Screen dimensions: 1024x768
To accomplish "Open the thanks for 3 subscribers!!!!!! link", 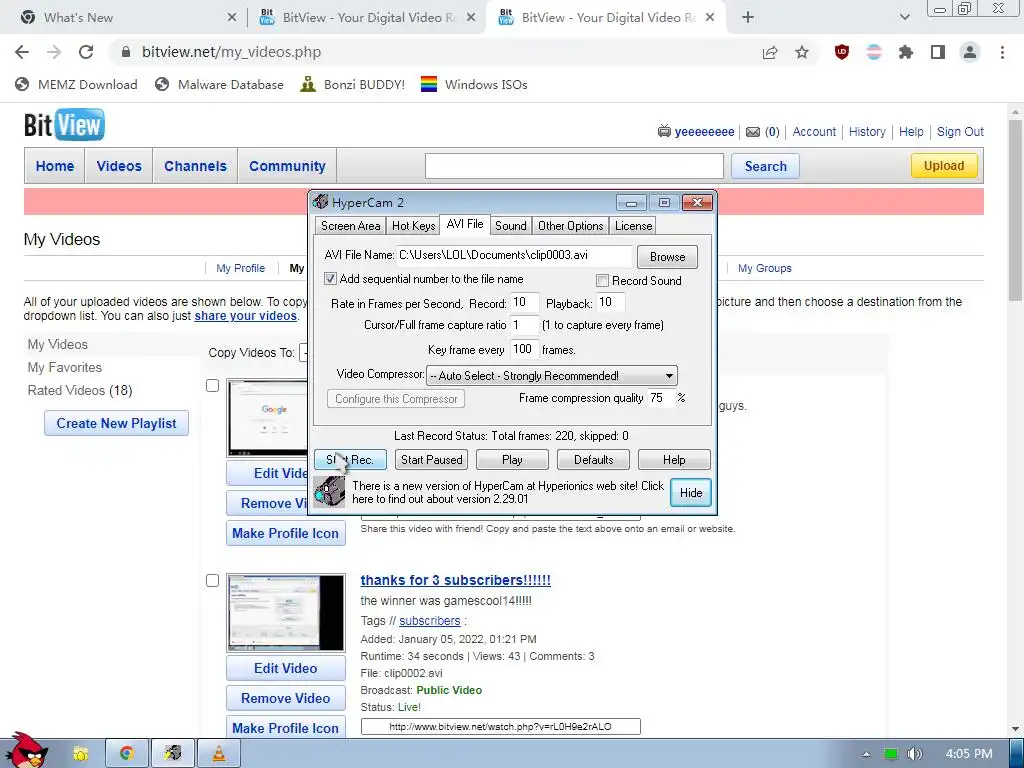I will 455,580.
